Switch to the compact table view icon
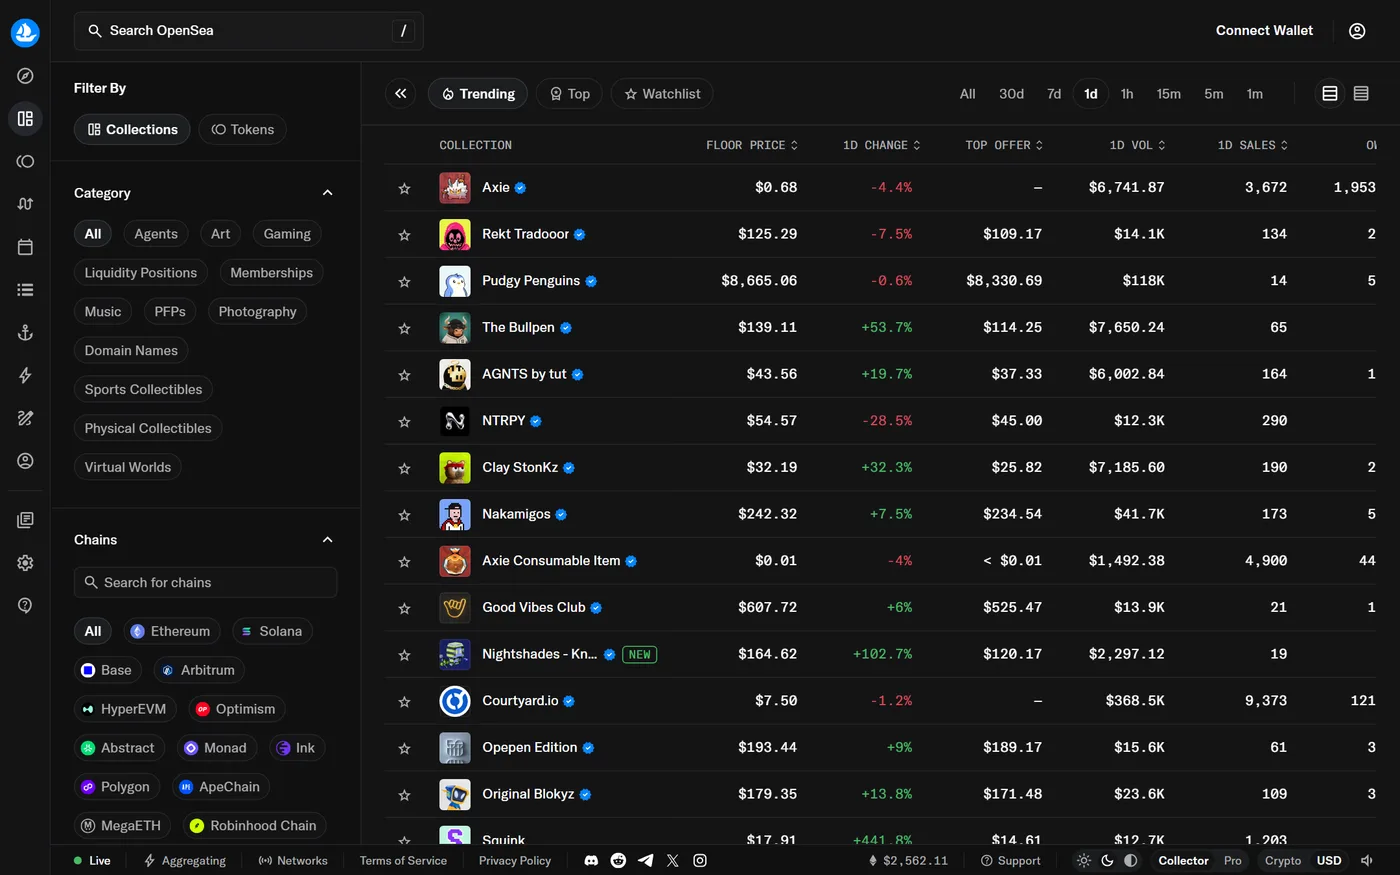The image size is (1400, 875). click(1361, 94)
